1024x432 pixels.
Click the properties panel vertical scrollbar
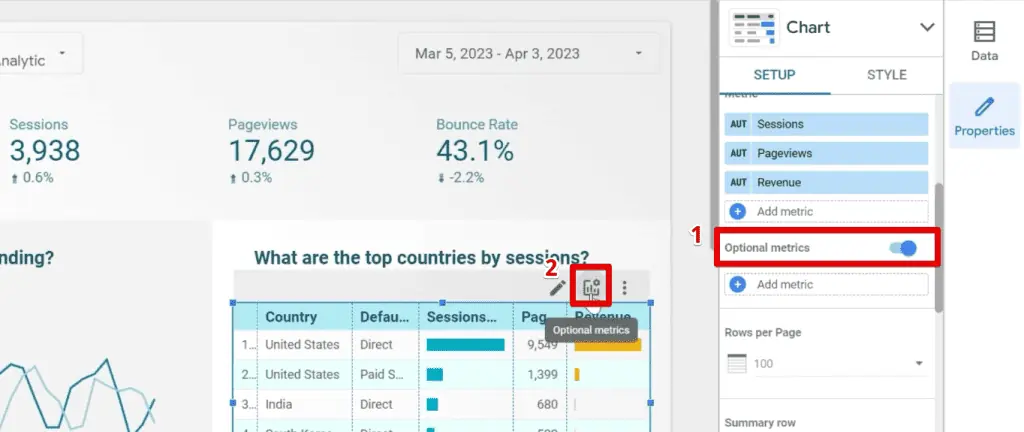click(939, 247)
